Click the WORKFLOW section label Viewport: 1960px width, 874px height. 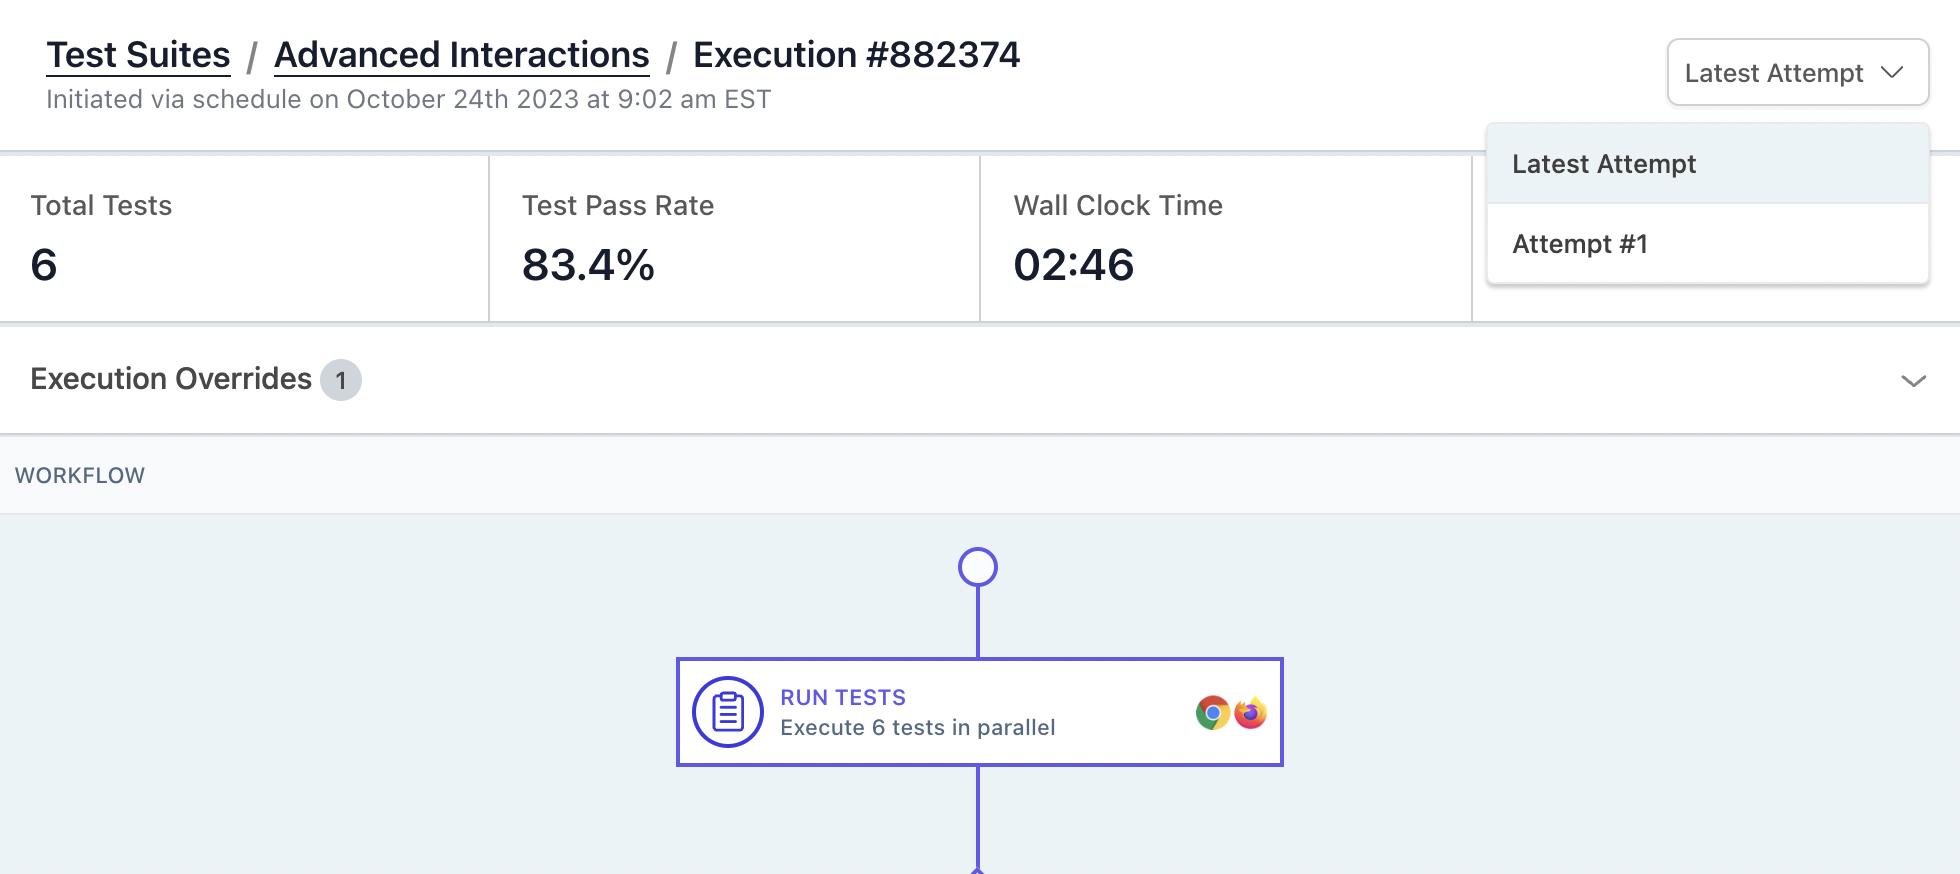[x=80, y=476]
